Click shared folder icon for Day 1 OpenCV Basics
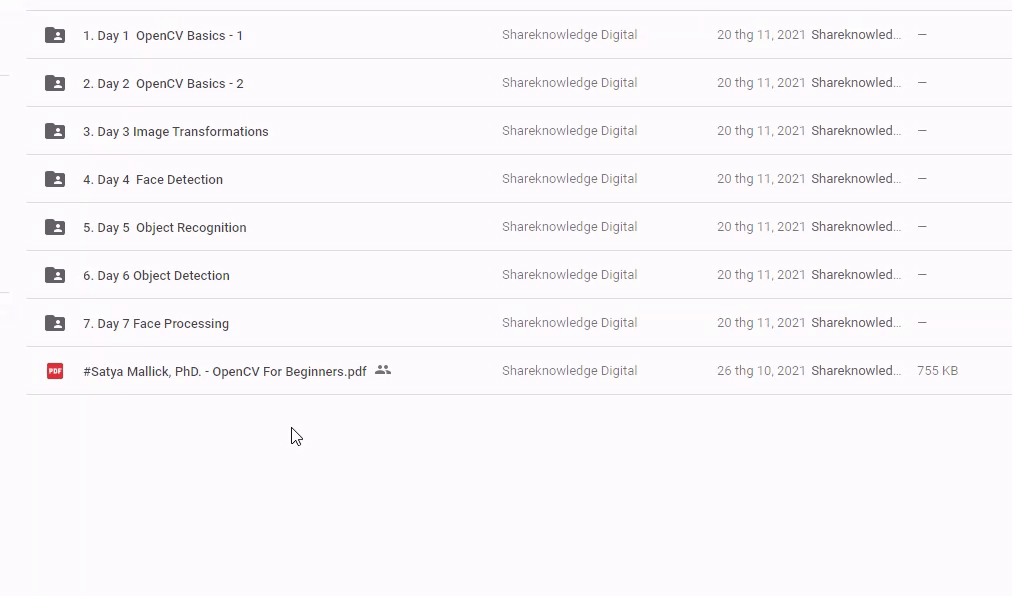The height and width of the screenshot is (596, 1012). tap(55, 35)
